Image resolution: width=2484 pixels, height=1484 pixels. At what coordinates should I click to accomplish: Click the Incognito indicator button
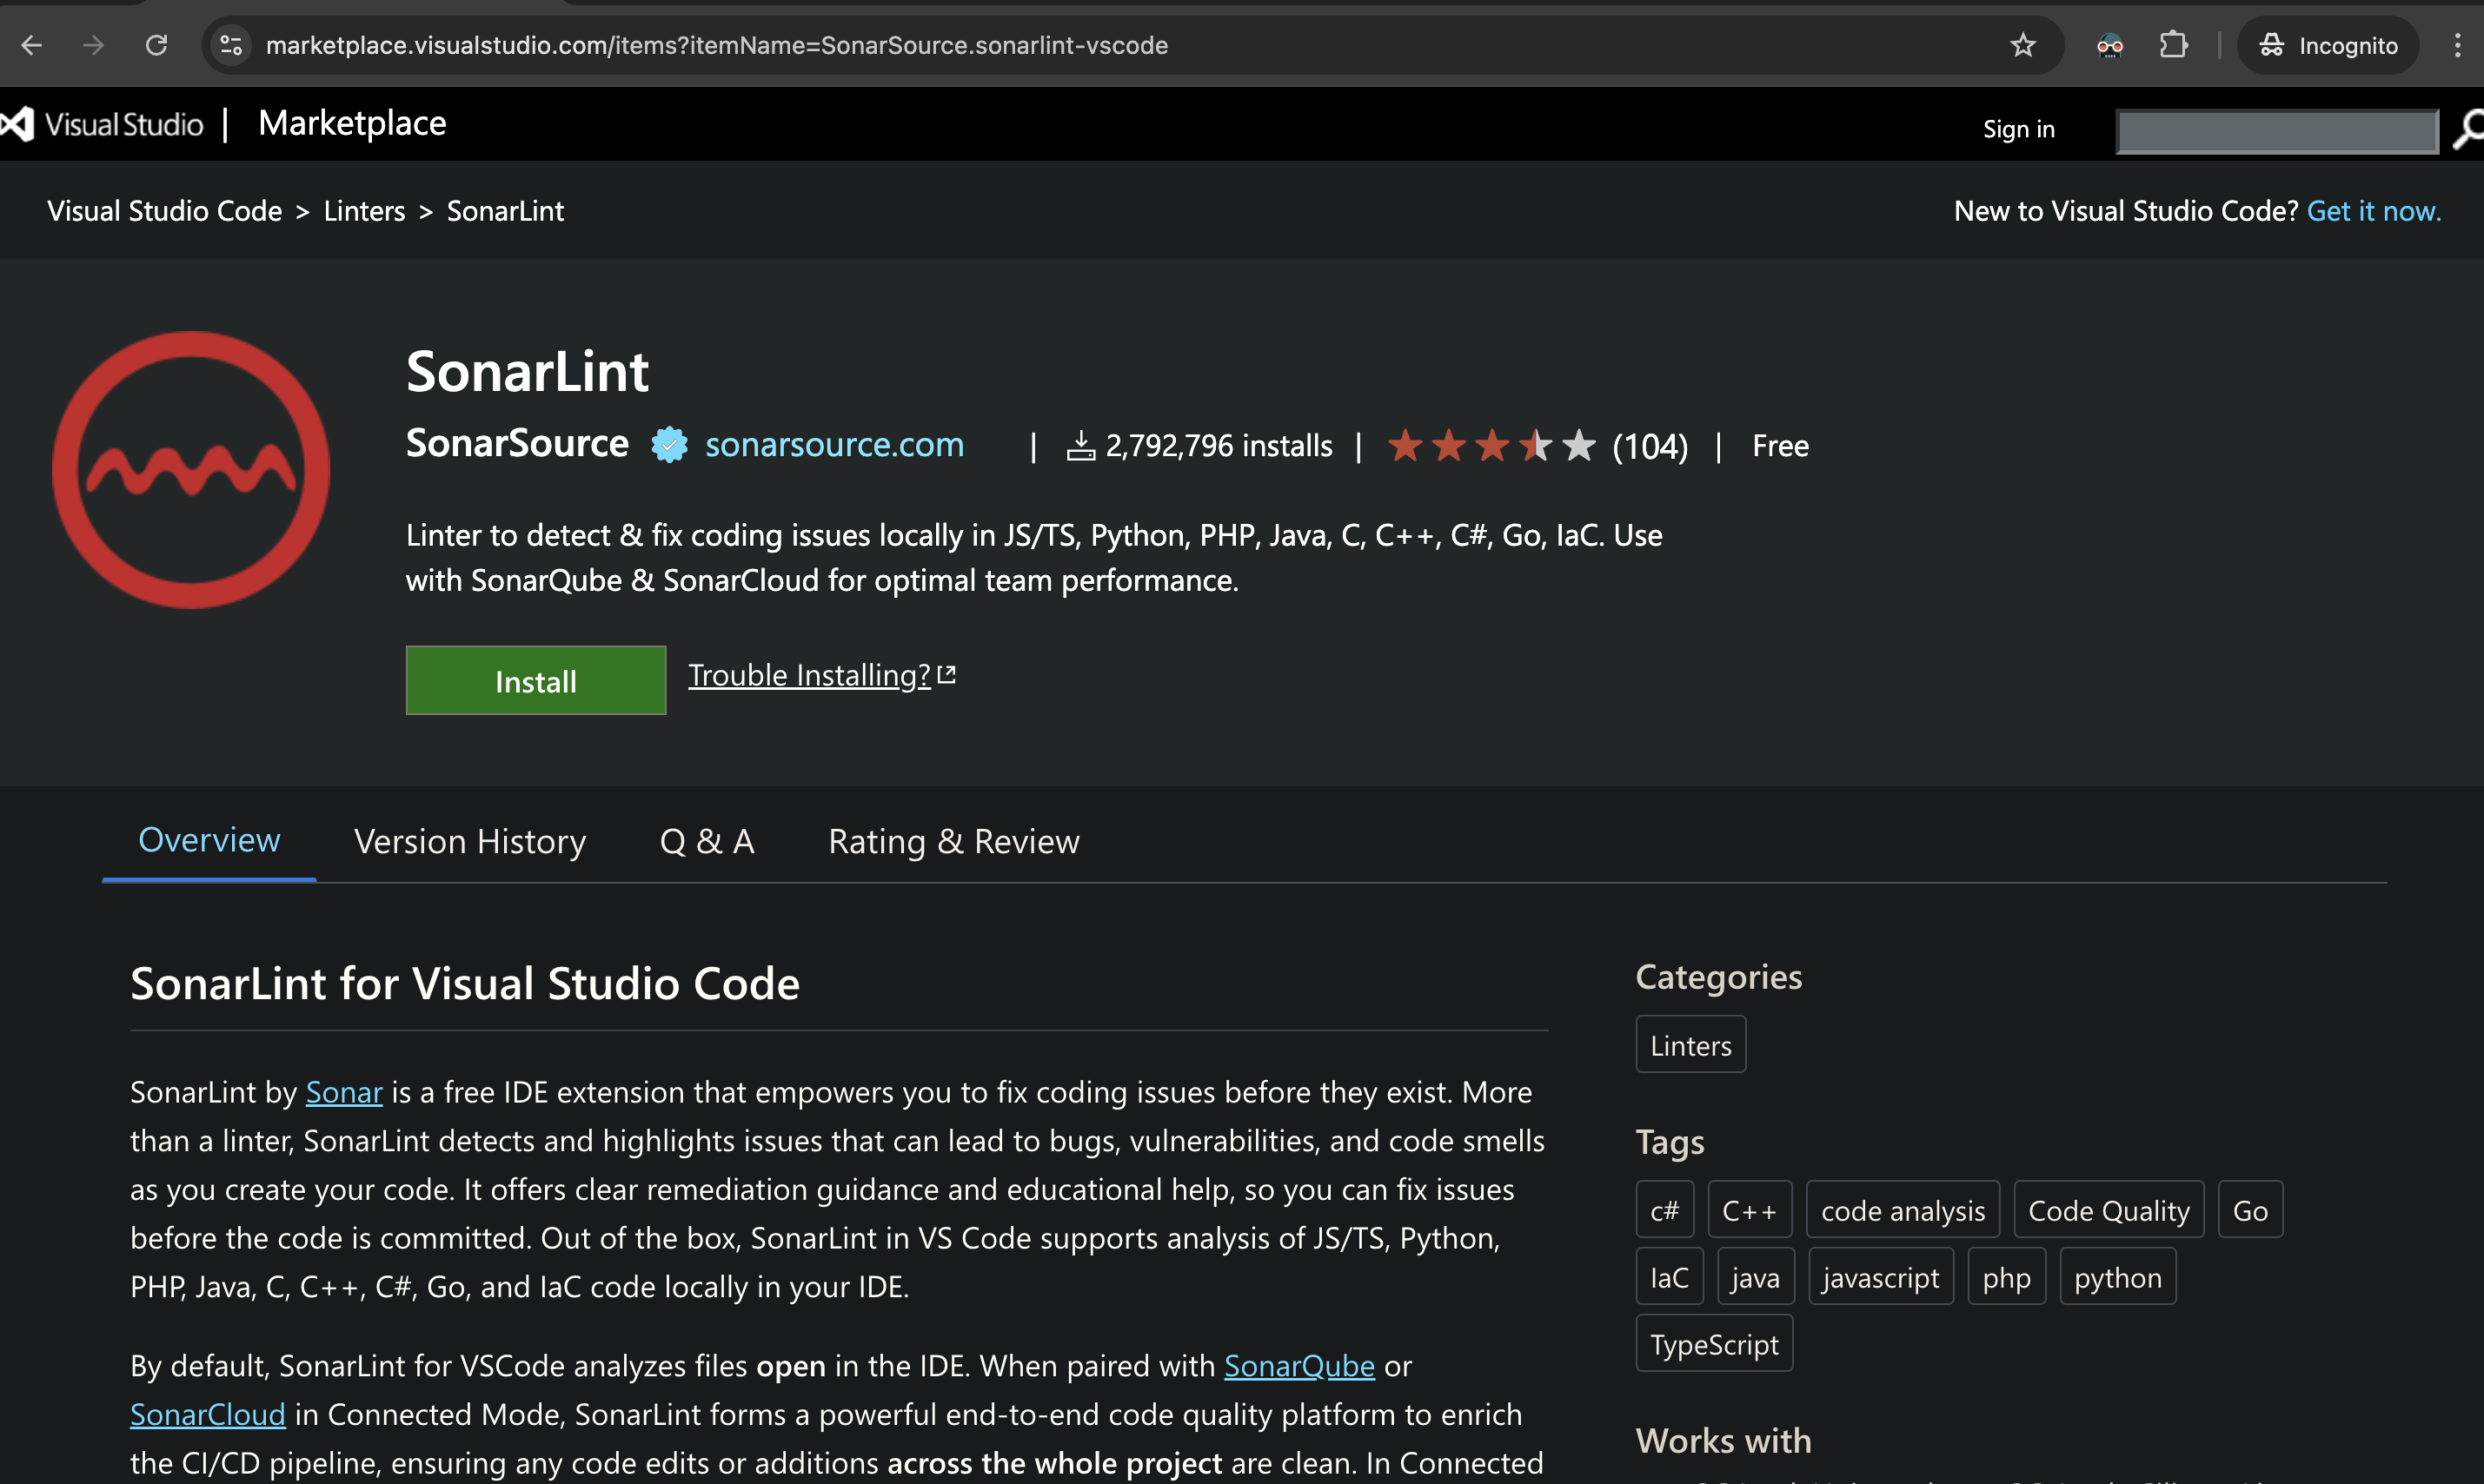coord(2328,45)
